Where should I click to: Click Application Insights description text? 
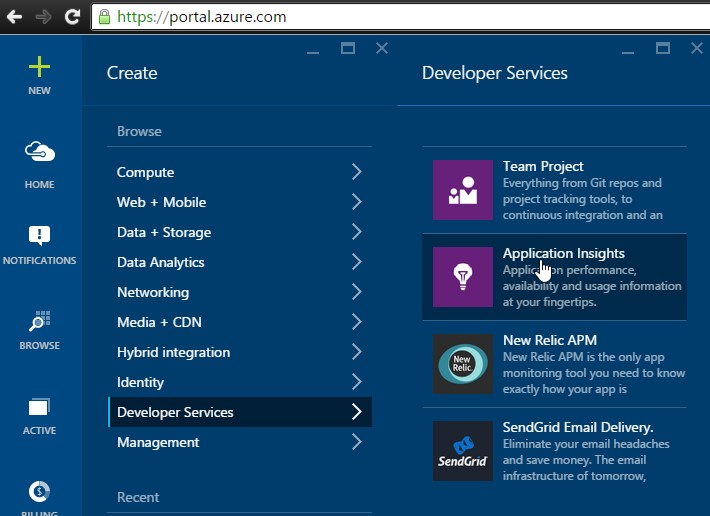coord(592,286)
